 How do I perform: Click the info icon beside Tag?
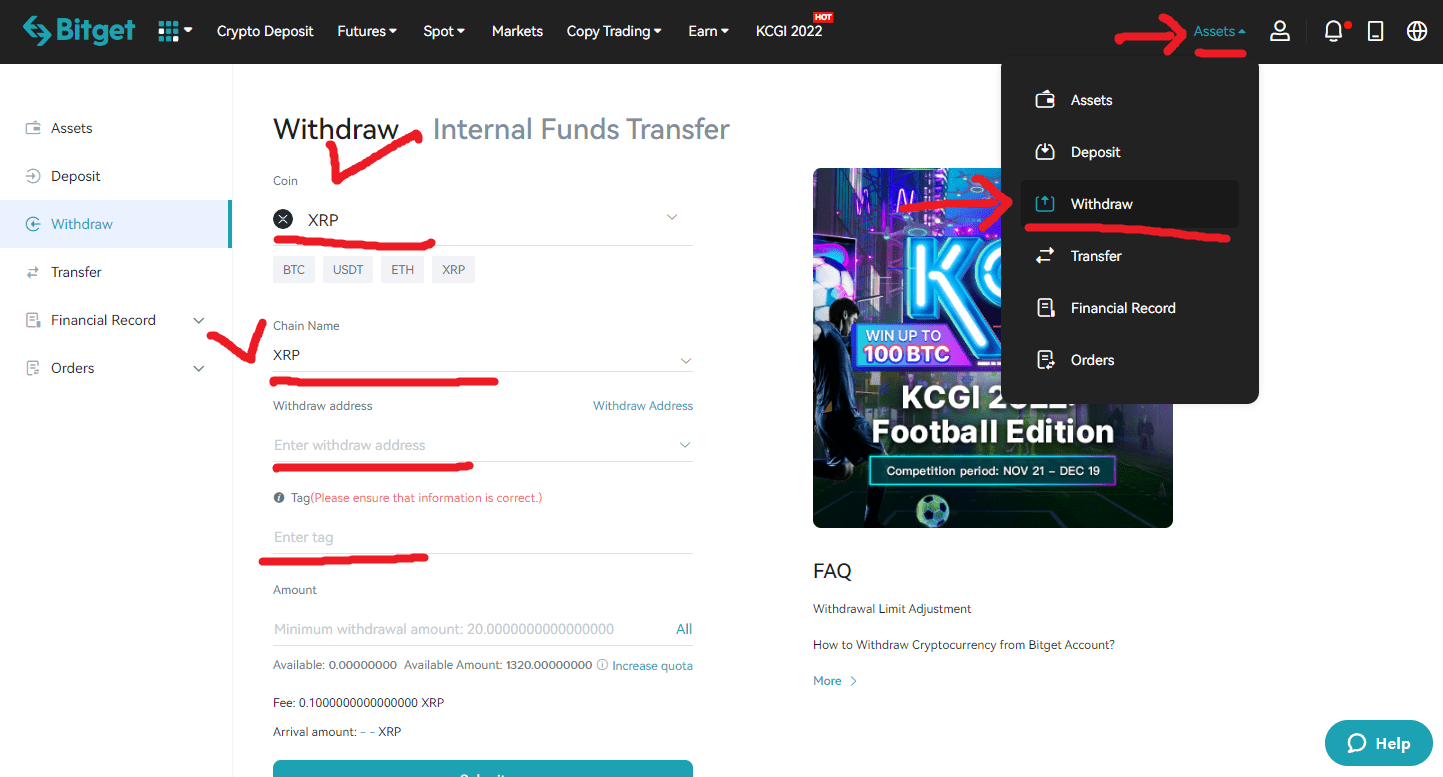[279, 498]
